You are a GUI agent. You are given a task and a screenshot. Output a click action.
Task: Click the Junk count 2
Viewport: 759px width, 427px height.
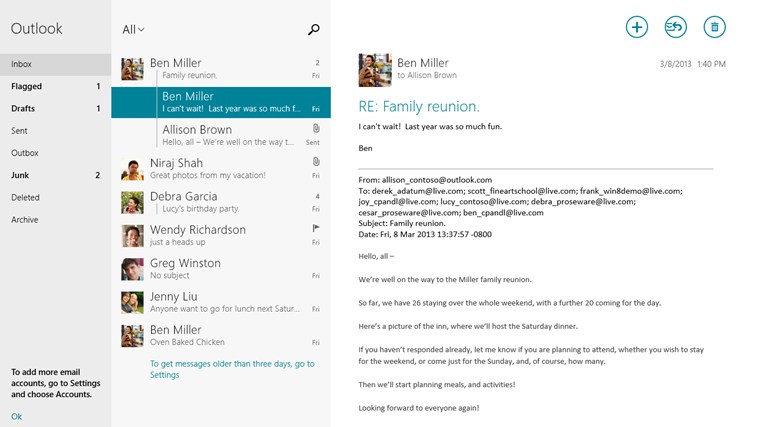coord(98,175)
